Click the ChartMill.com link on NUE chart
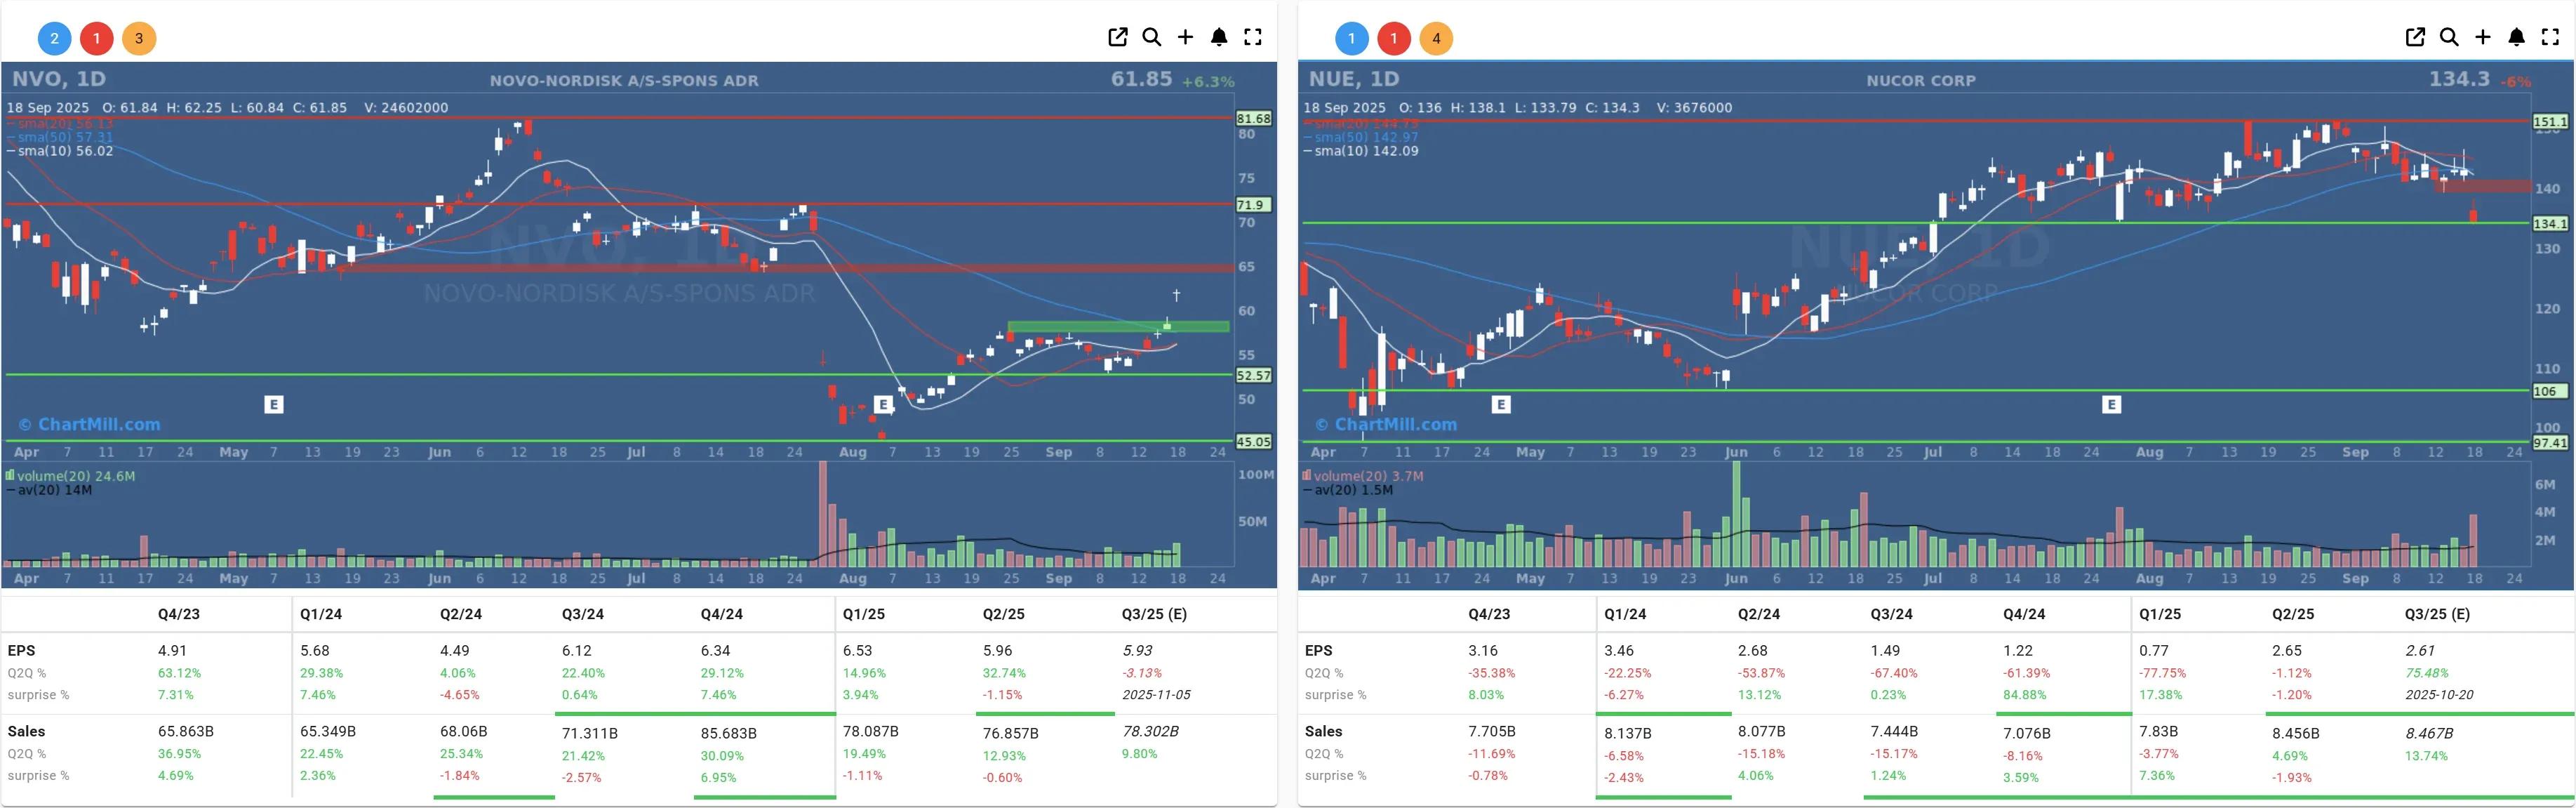 1386,424
